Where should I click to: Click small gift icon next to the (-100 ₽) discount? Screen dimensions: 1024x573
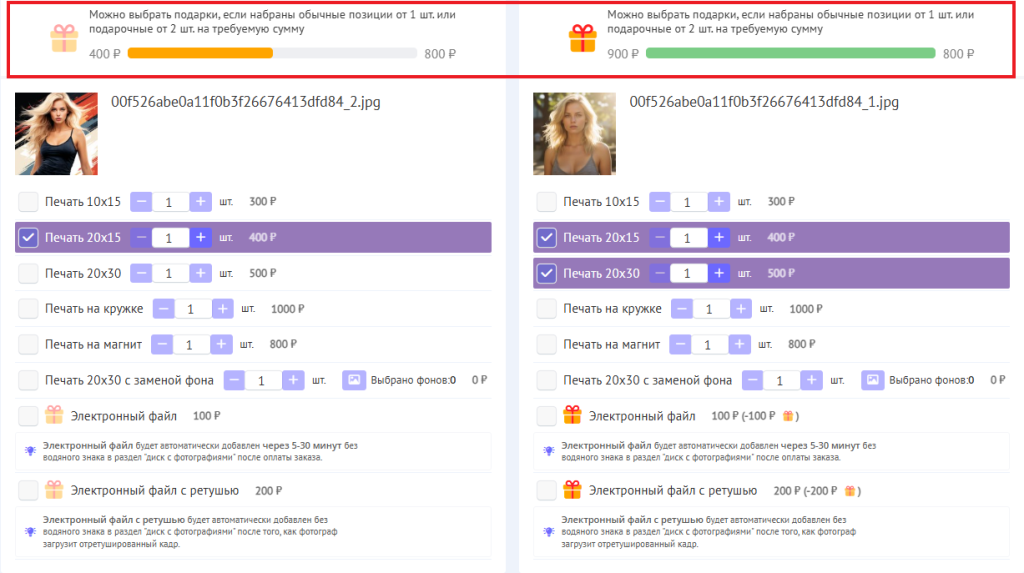[x=787, y=416]
